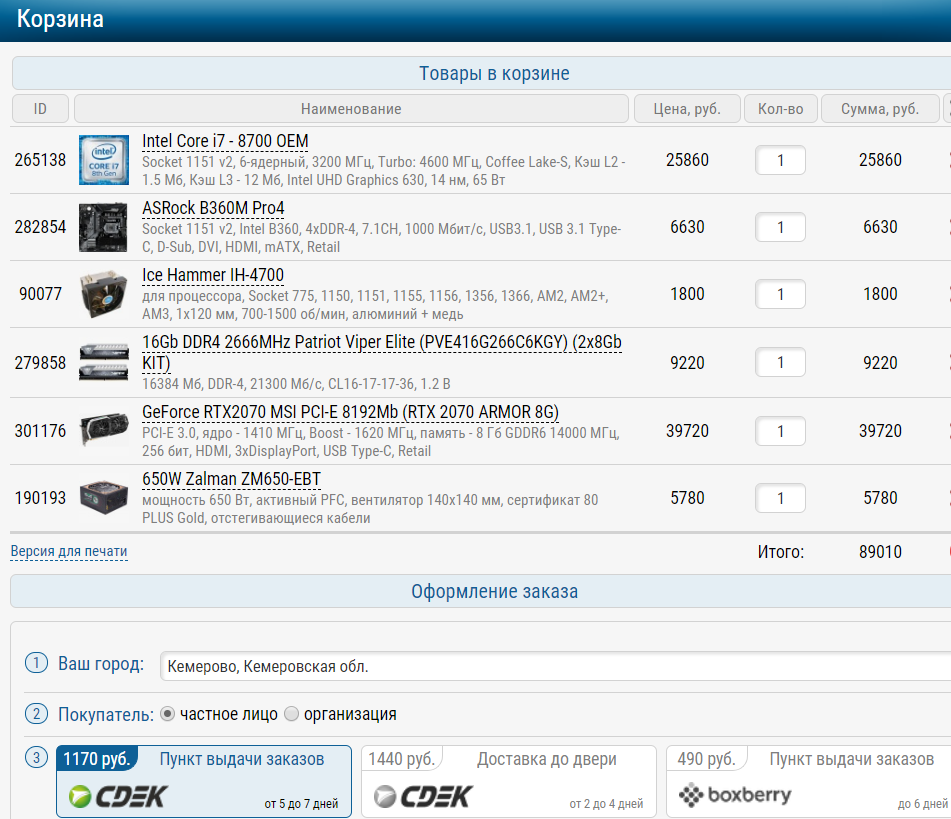Click product ID 90077
The image size is (951, 819).
tap(40, 294)
